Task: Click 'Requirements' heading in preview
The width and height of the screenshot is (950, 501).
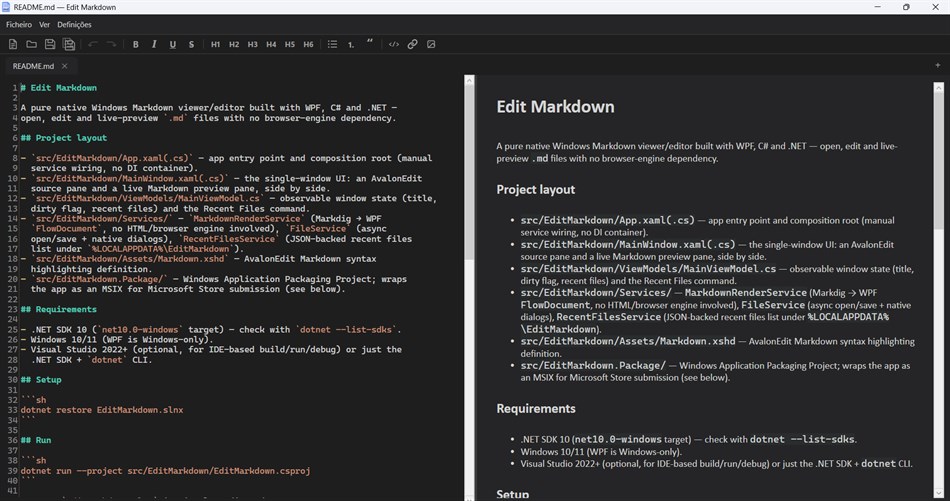Action: point(536,409)
